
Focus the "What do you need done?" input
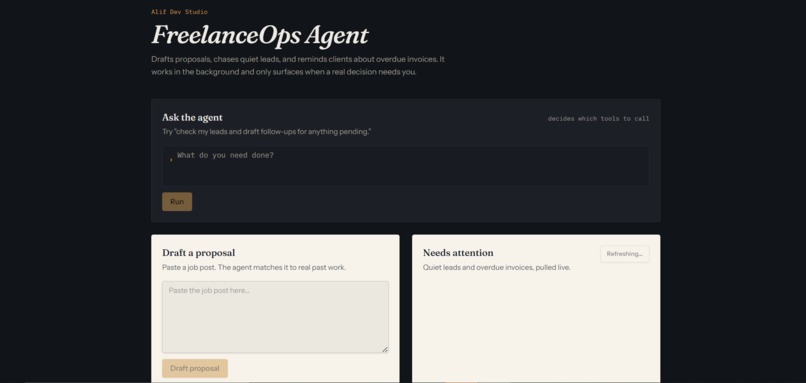(406, 166)
